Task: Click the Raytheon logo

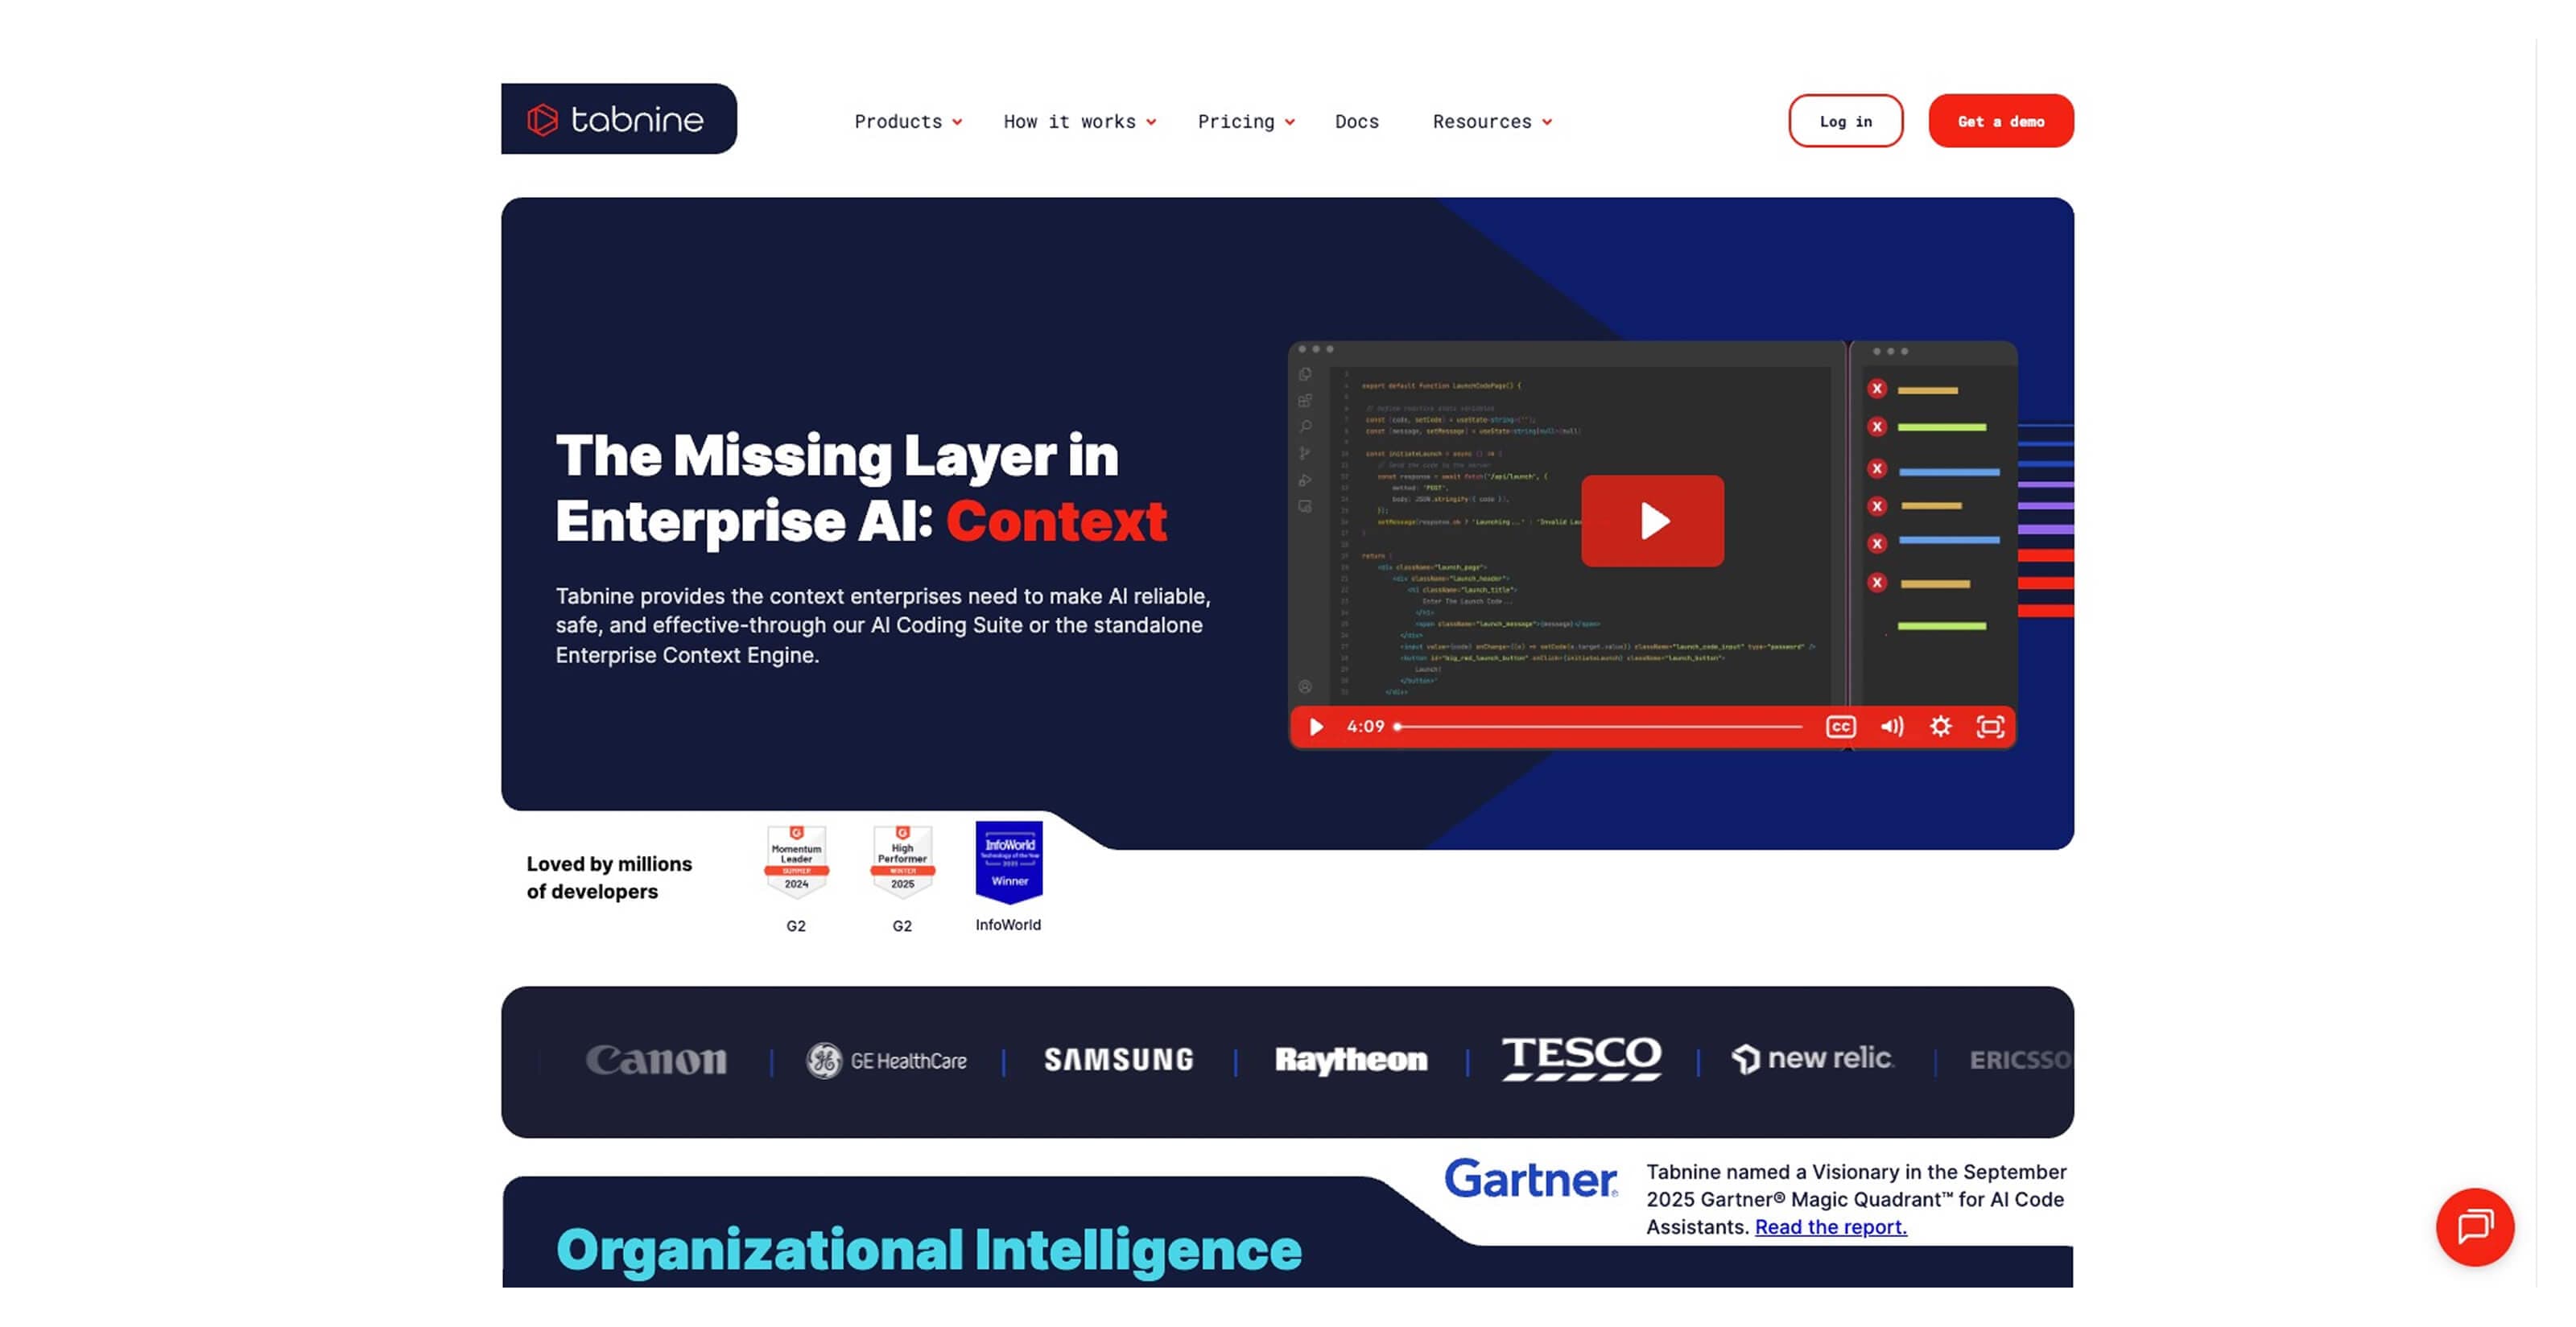Action: pyautogui.click(x=1351, y=1059)
